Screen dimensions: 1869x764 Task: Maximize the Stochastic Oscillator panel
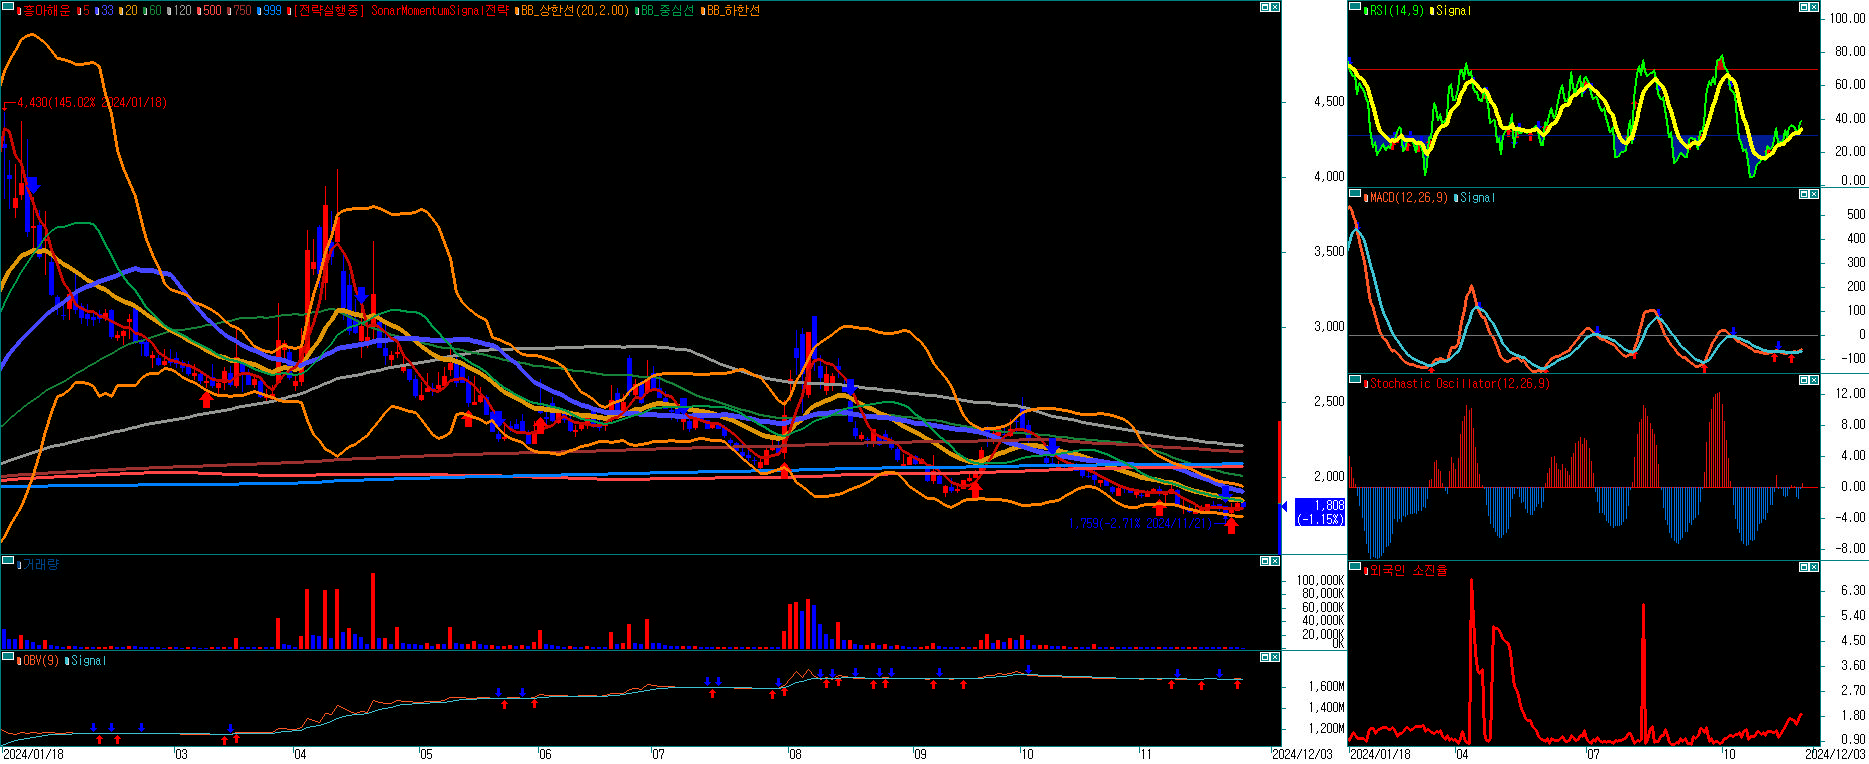(1804, 380)
